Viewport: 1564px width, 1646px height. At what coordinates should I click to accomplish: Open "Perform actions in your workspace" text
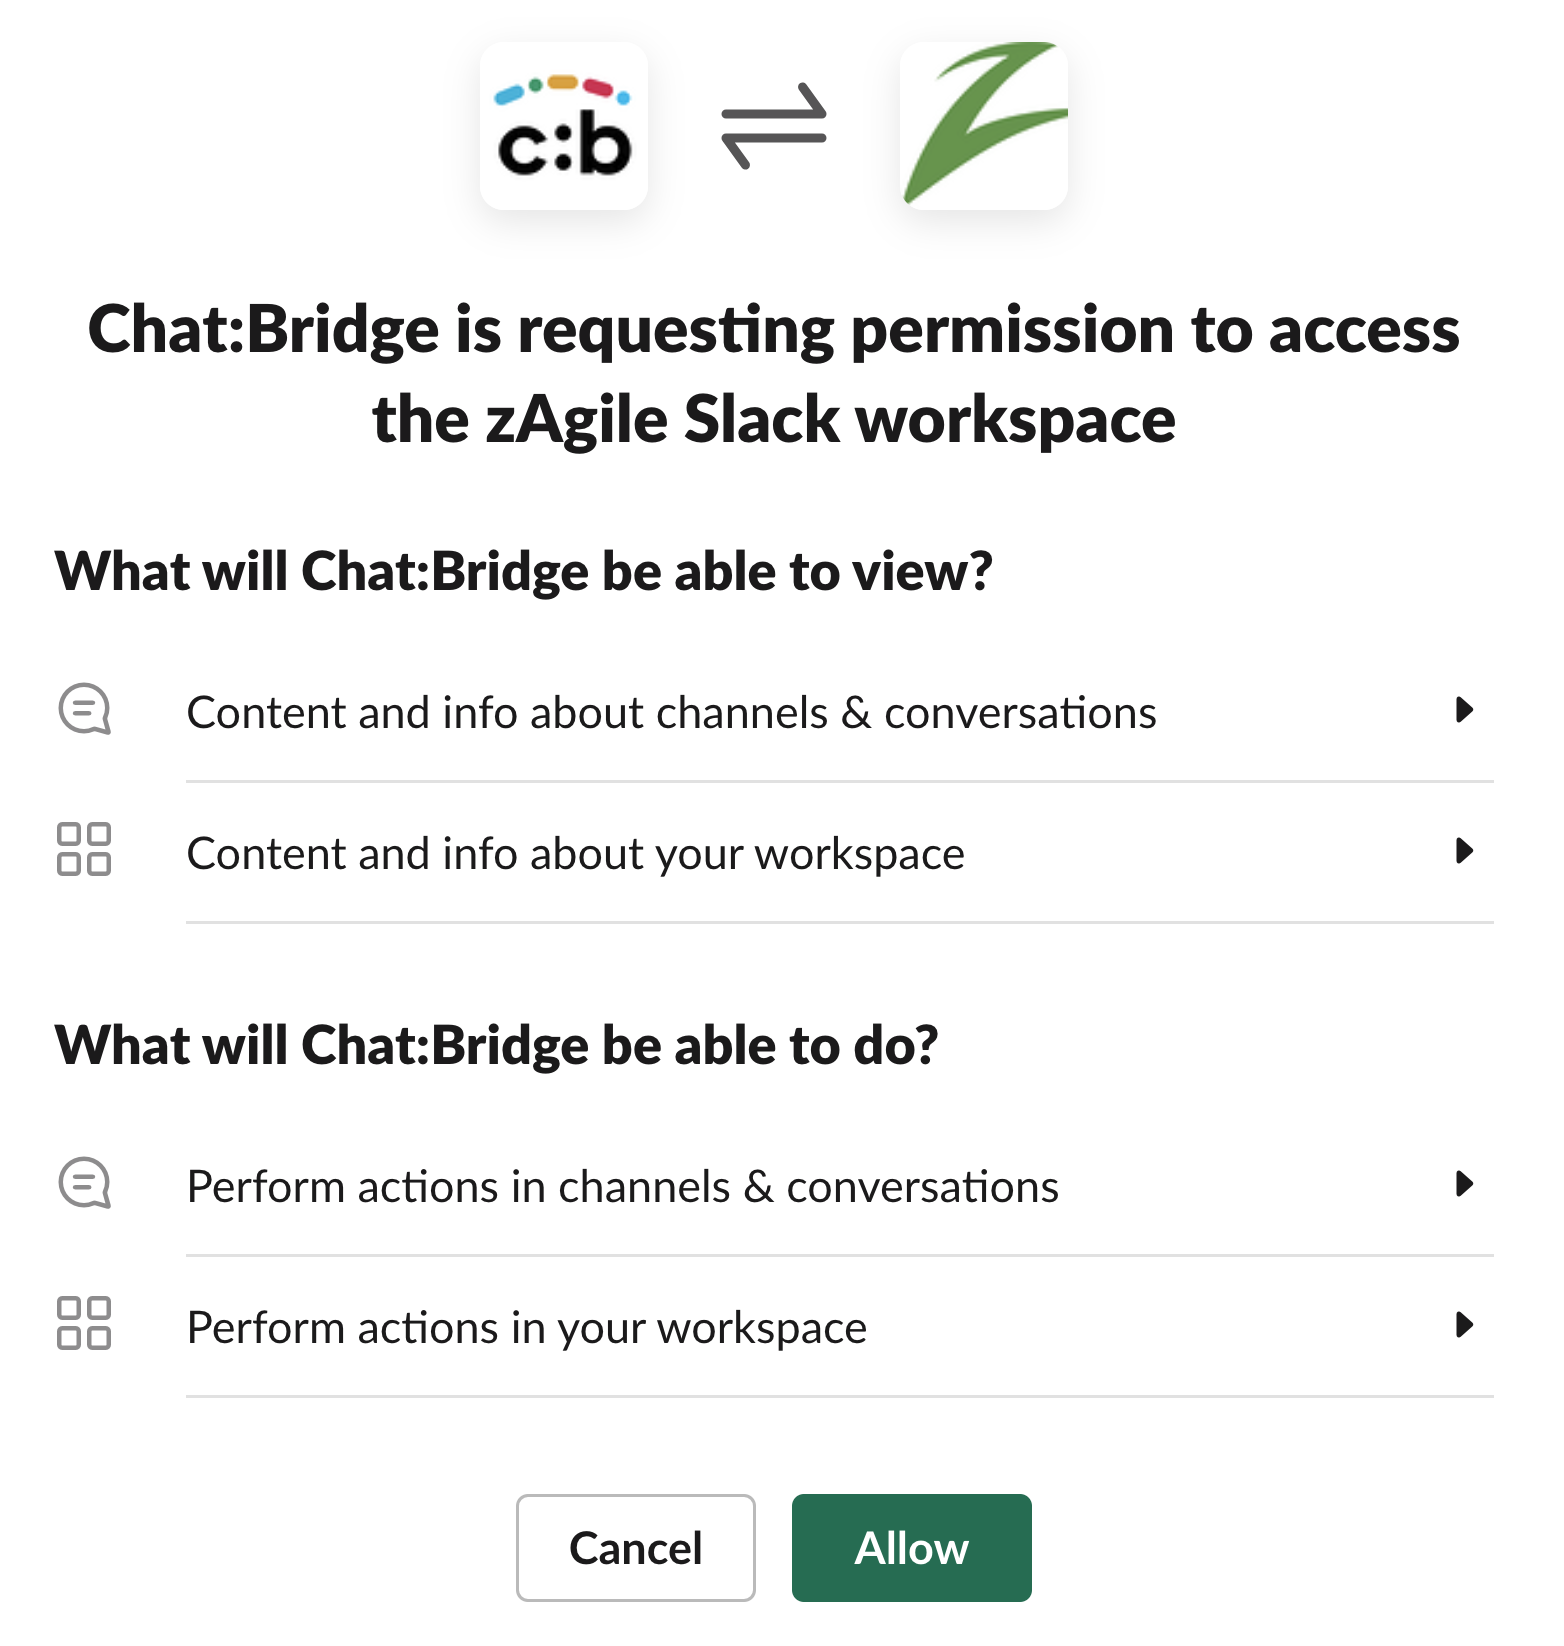[x=526, y=1328]
